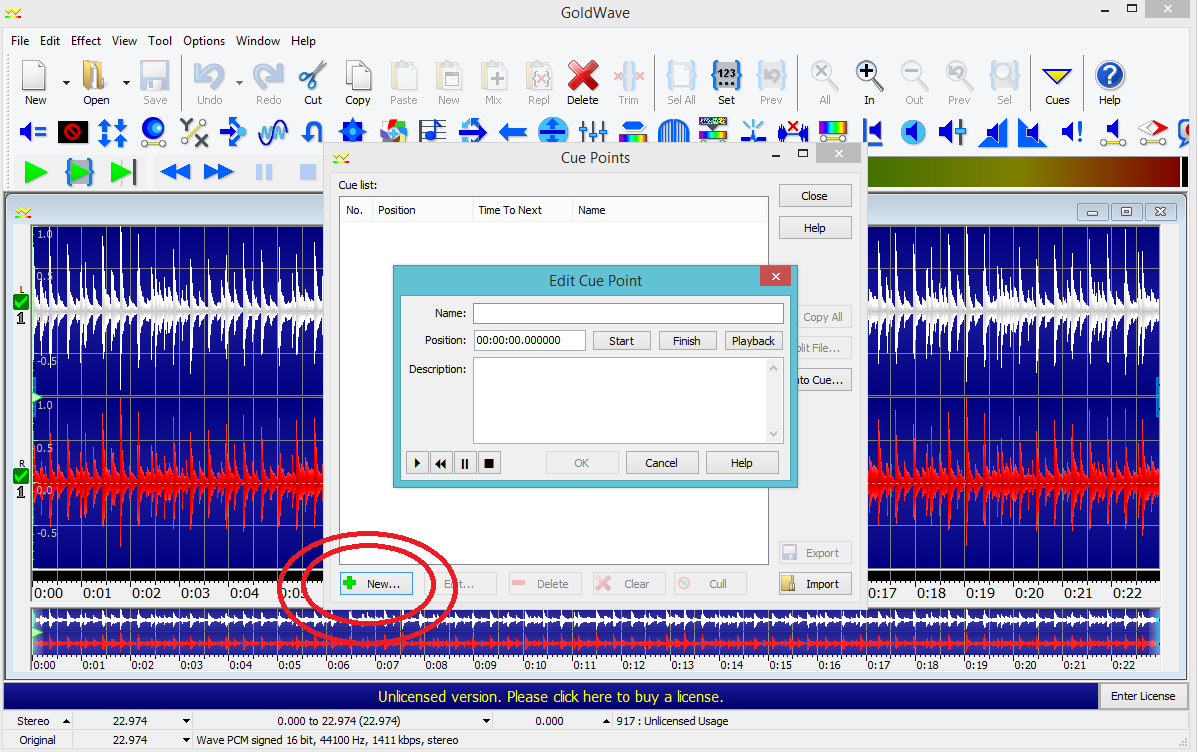This screenshot has height=752, width=1198.
Task: Click the Playback button in Edit Cue Point
Action: click(753, 341)
